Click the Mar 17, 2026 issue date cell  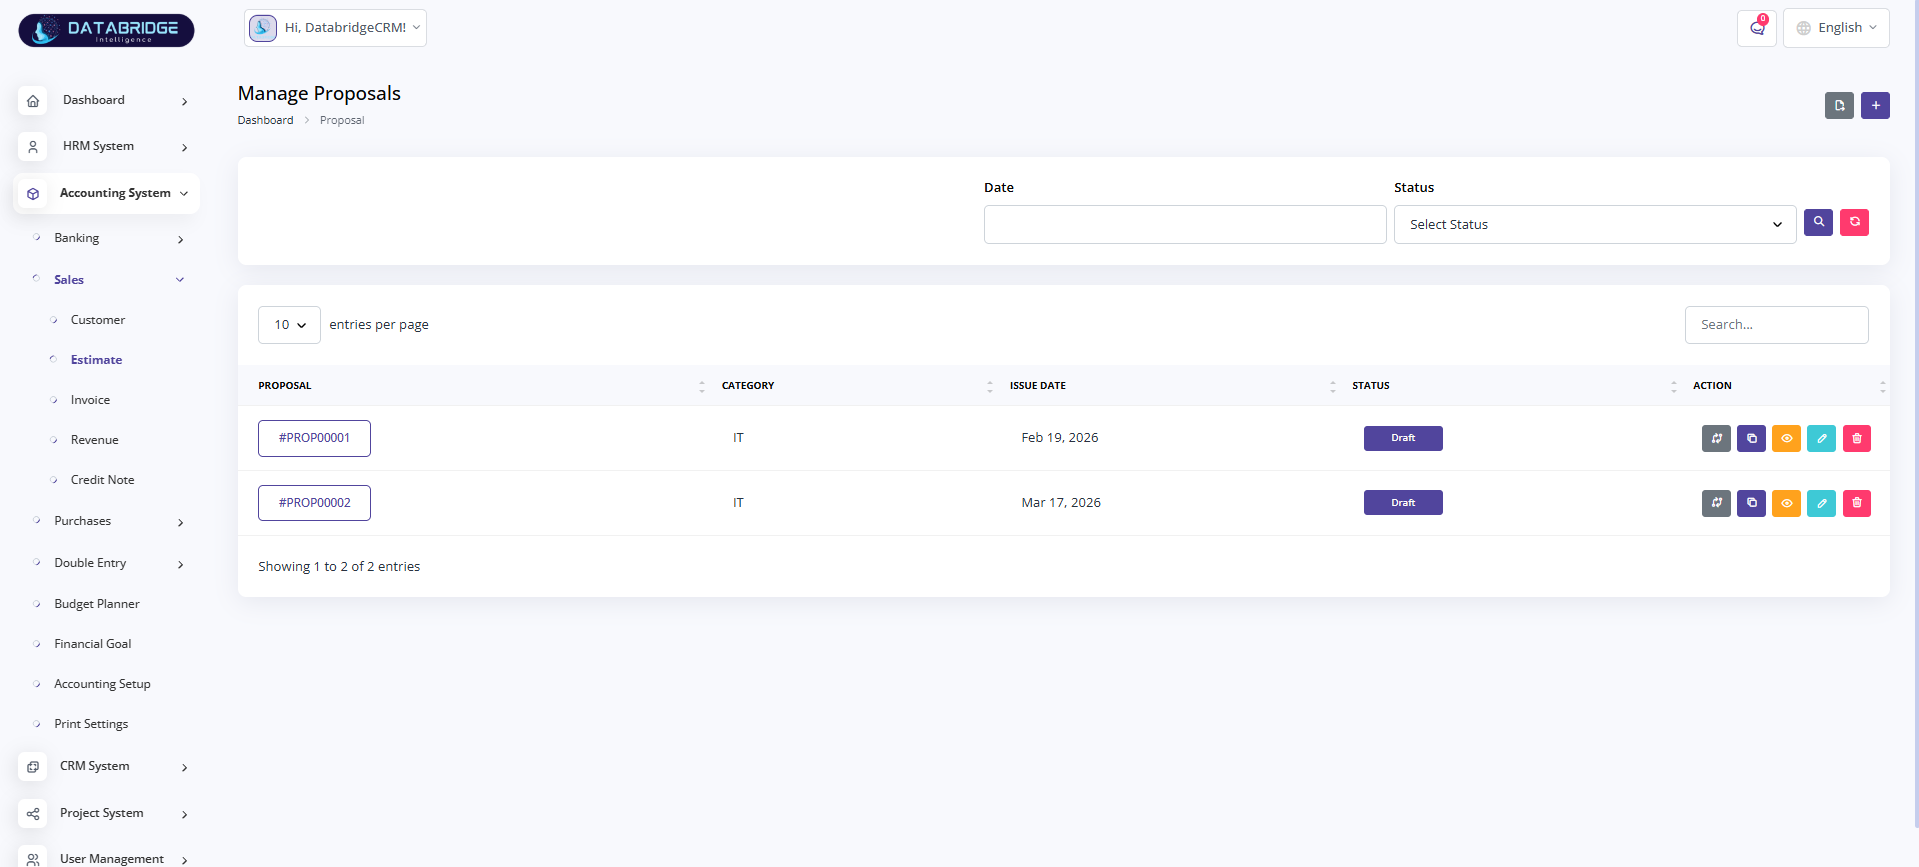click(x=1061, y=503)
